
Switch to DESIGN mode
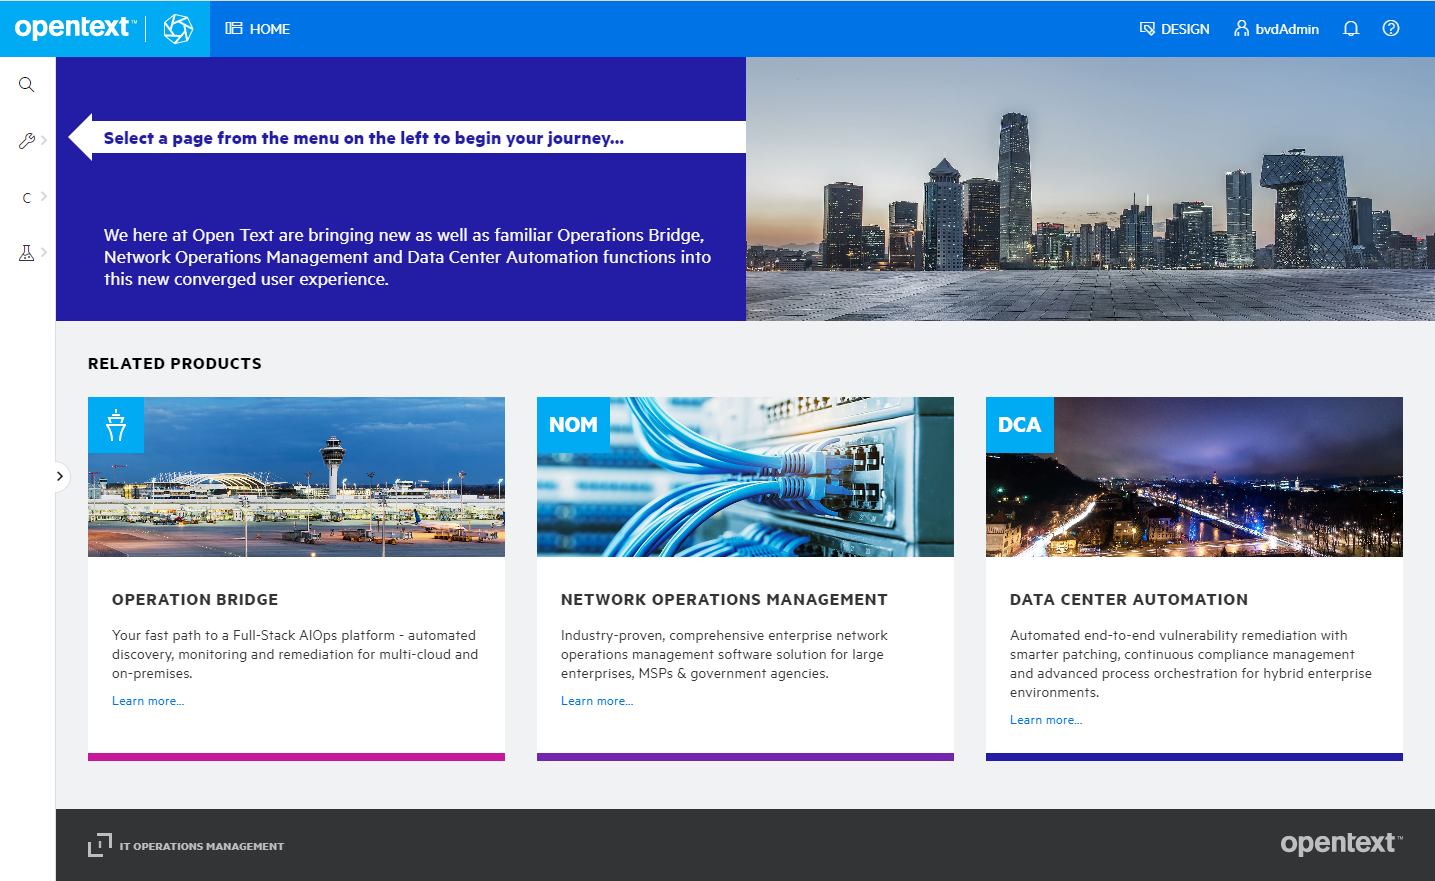click(x=1175, y=28)
